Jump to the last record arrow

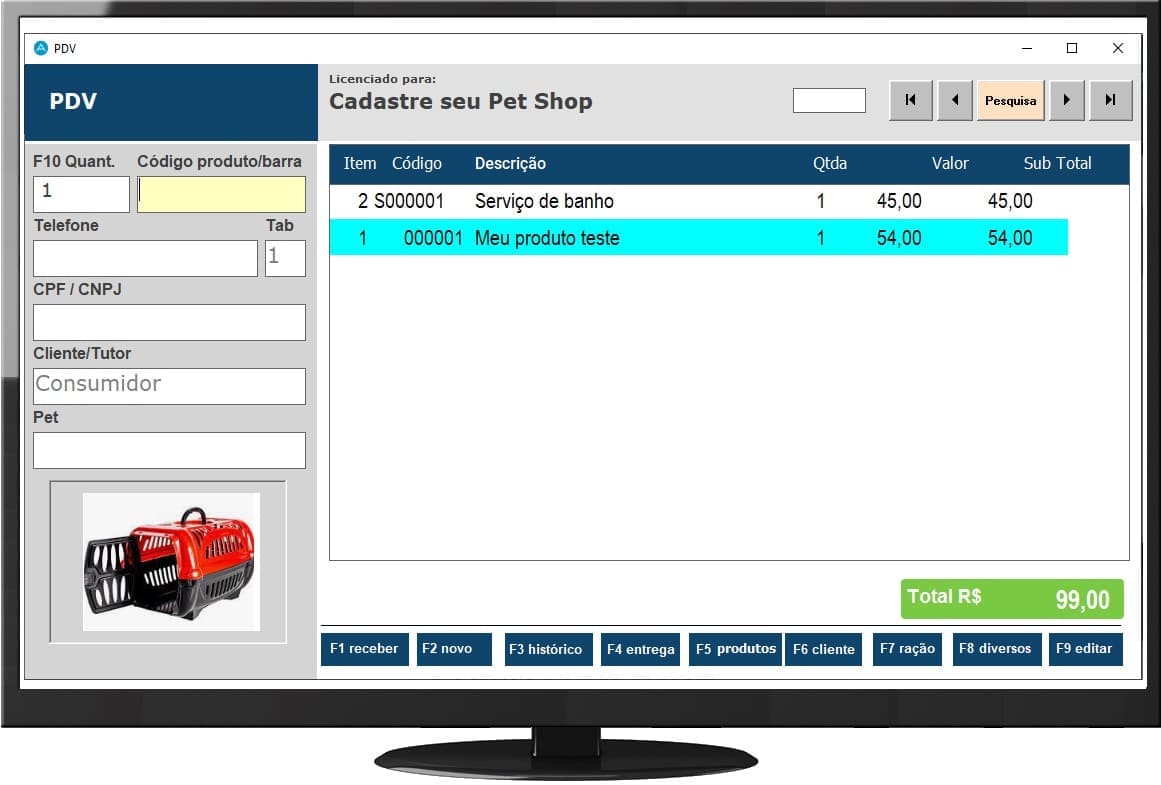pos(1110,101)
